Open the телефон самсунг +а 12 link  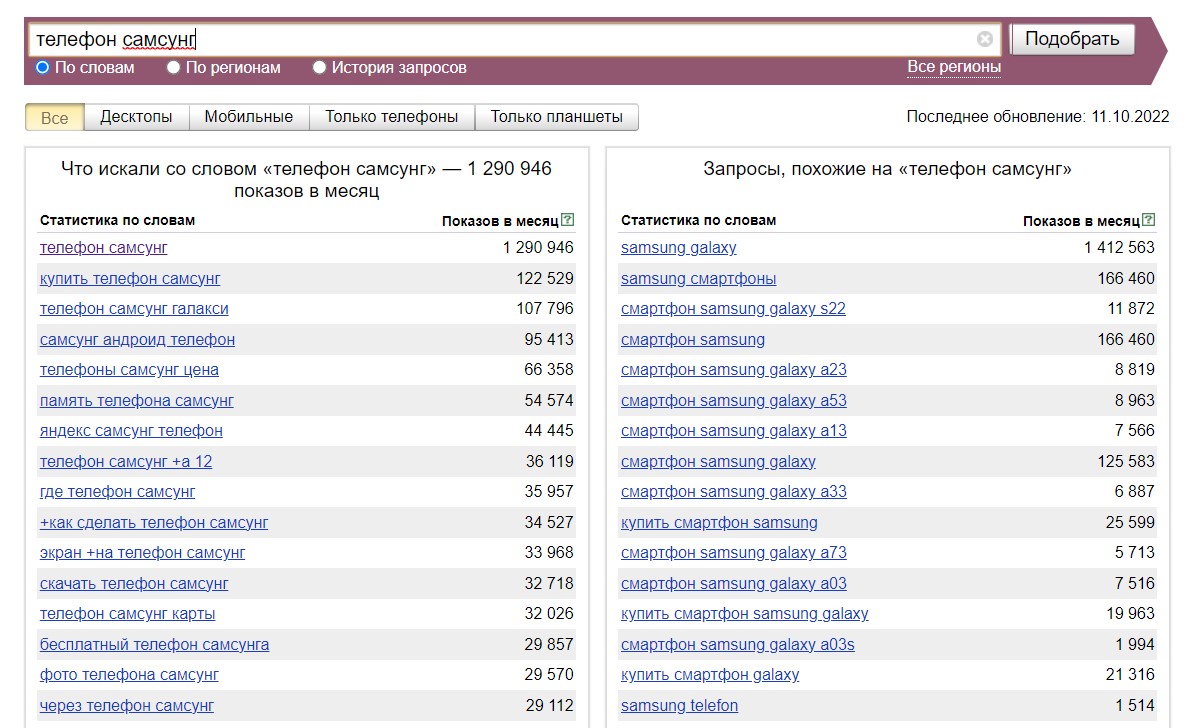click(x=126, y=462)
